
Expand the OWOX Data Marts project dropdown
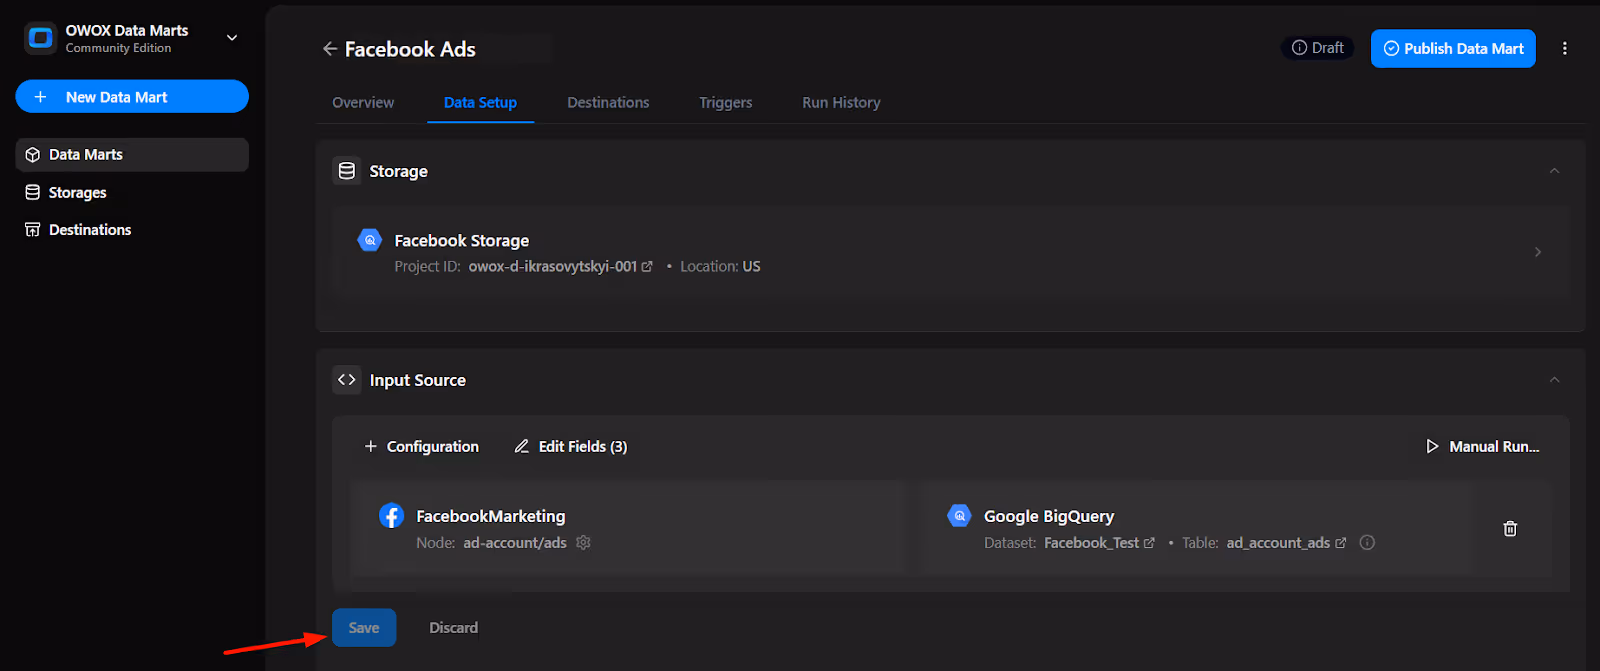click(x=232, y=38)
